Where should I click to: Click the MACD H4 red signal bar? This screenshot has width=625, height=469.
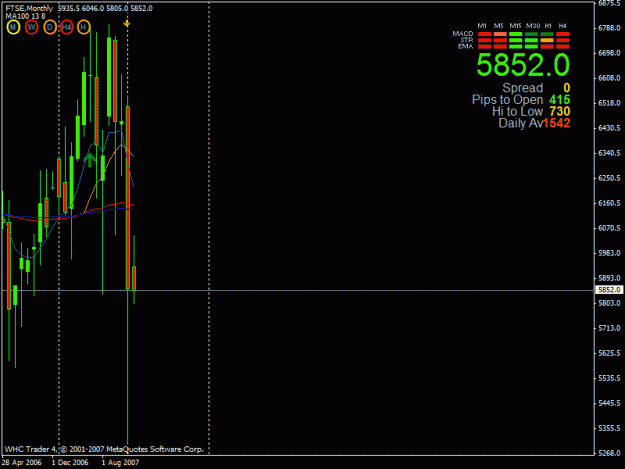pos(563,34)
